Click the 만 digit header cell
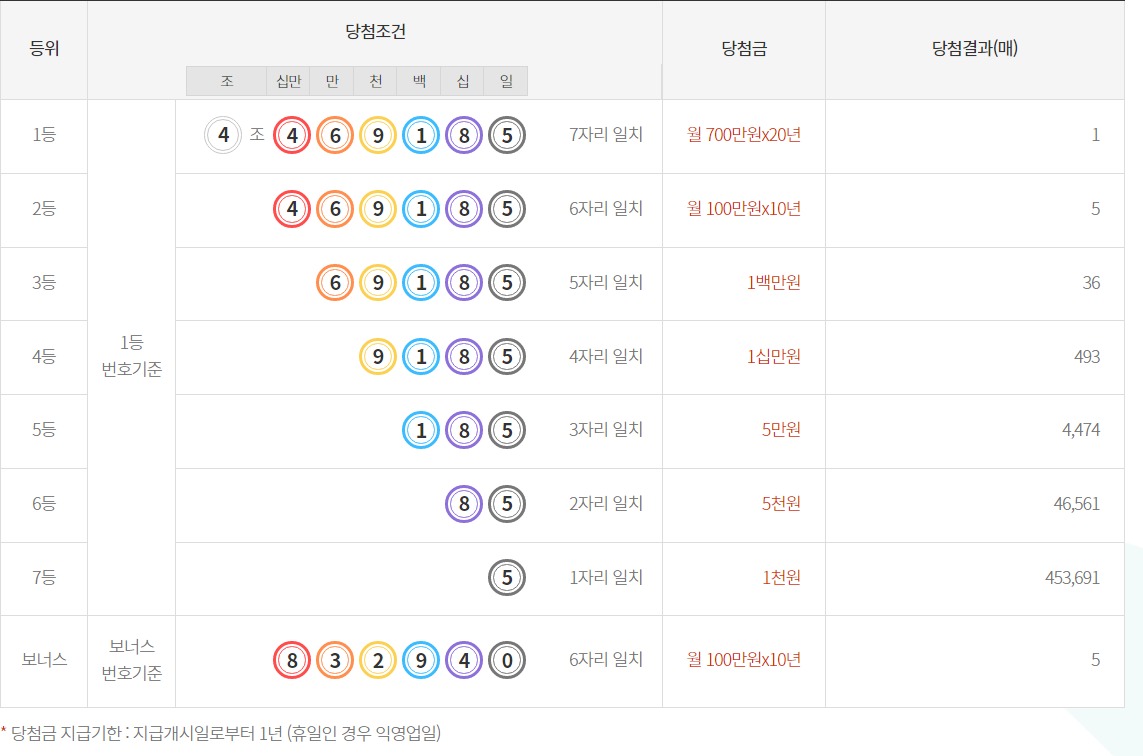This screenshot has width=1143, height=756. 332,81
